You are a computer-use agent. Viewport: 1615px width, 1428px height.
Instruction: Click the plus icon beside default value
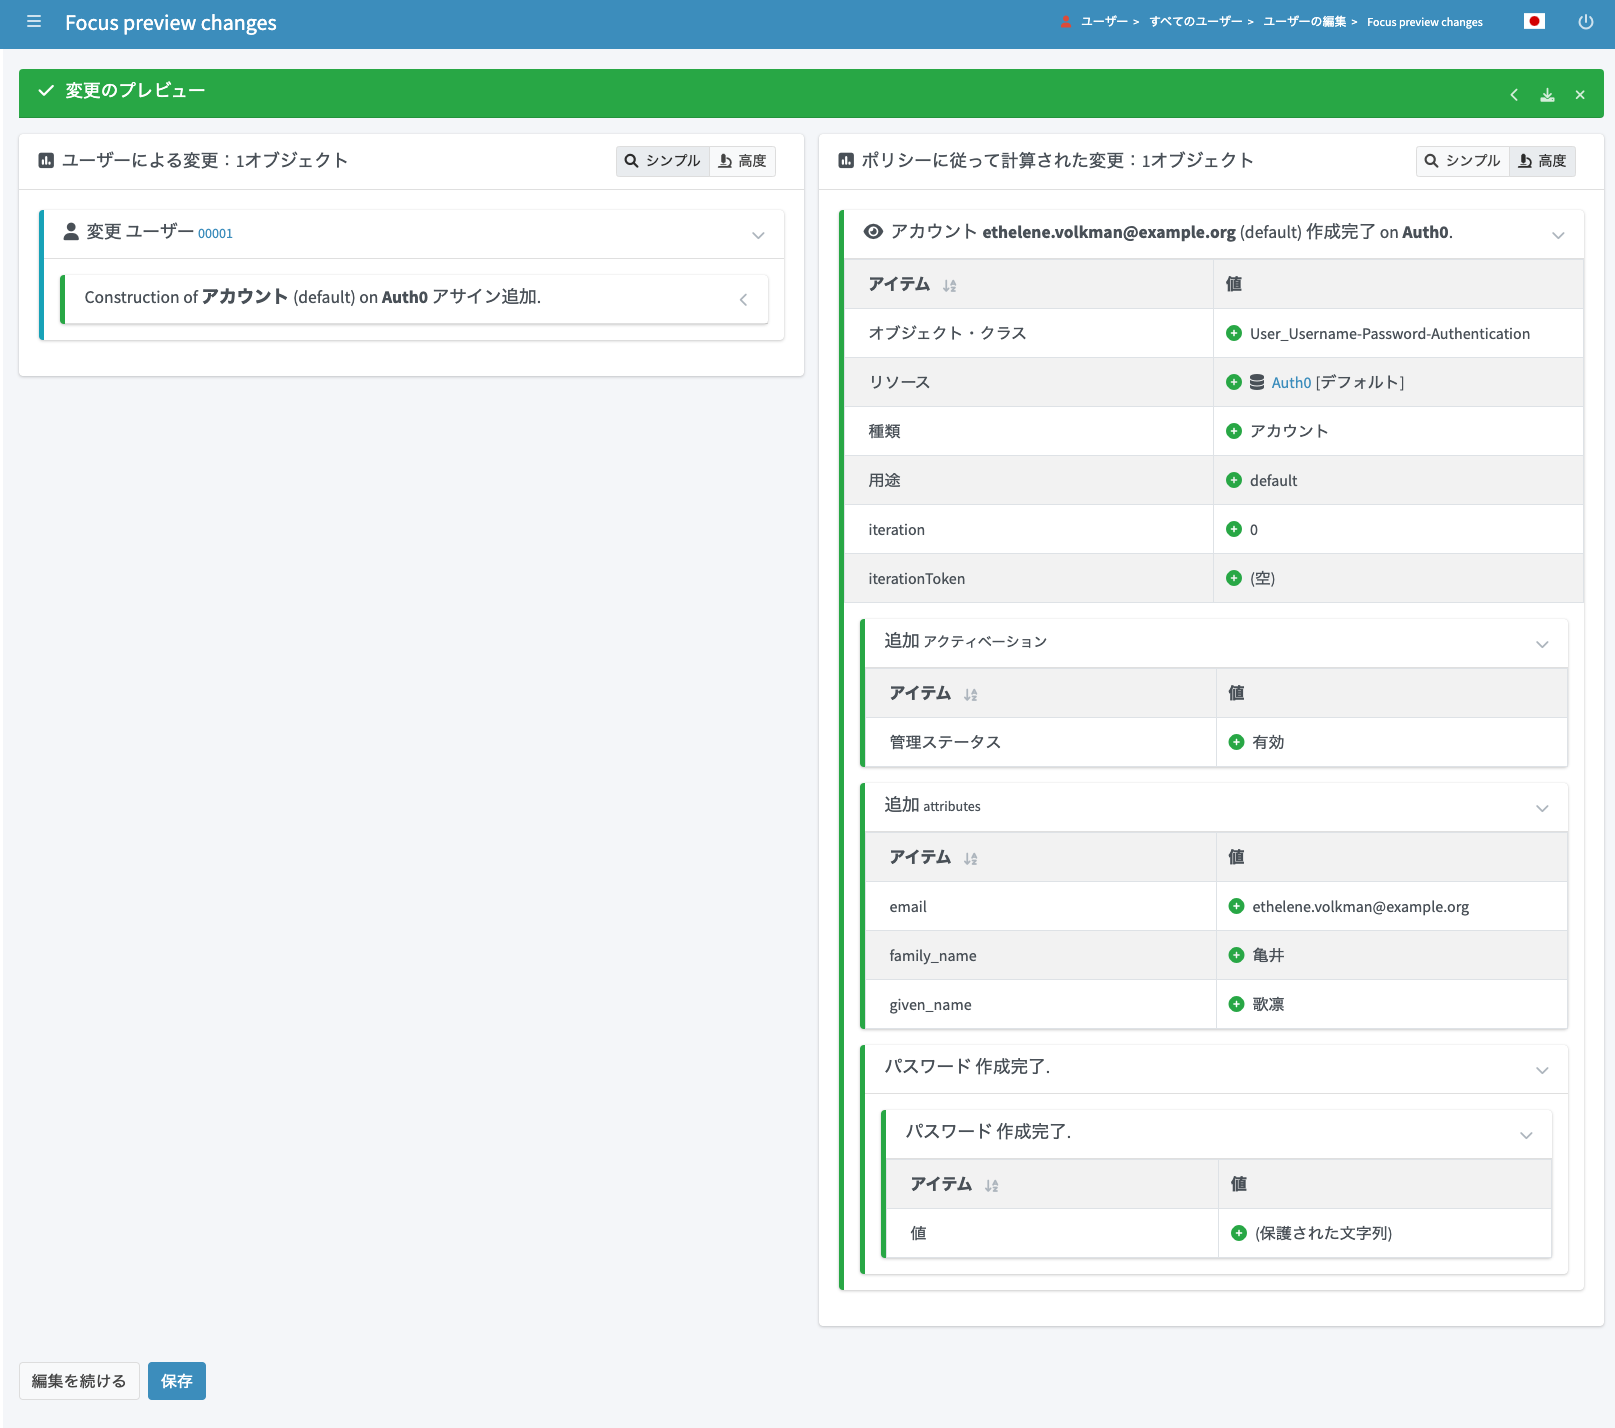coord(1234,480)
